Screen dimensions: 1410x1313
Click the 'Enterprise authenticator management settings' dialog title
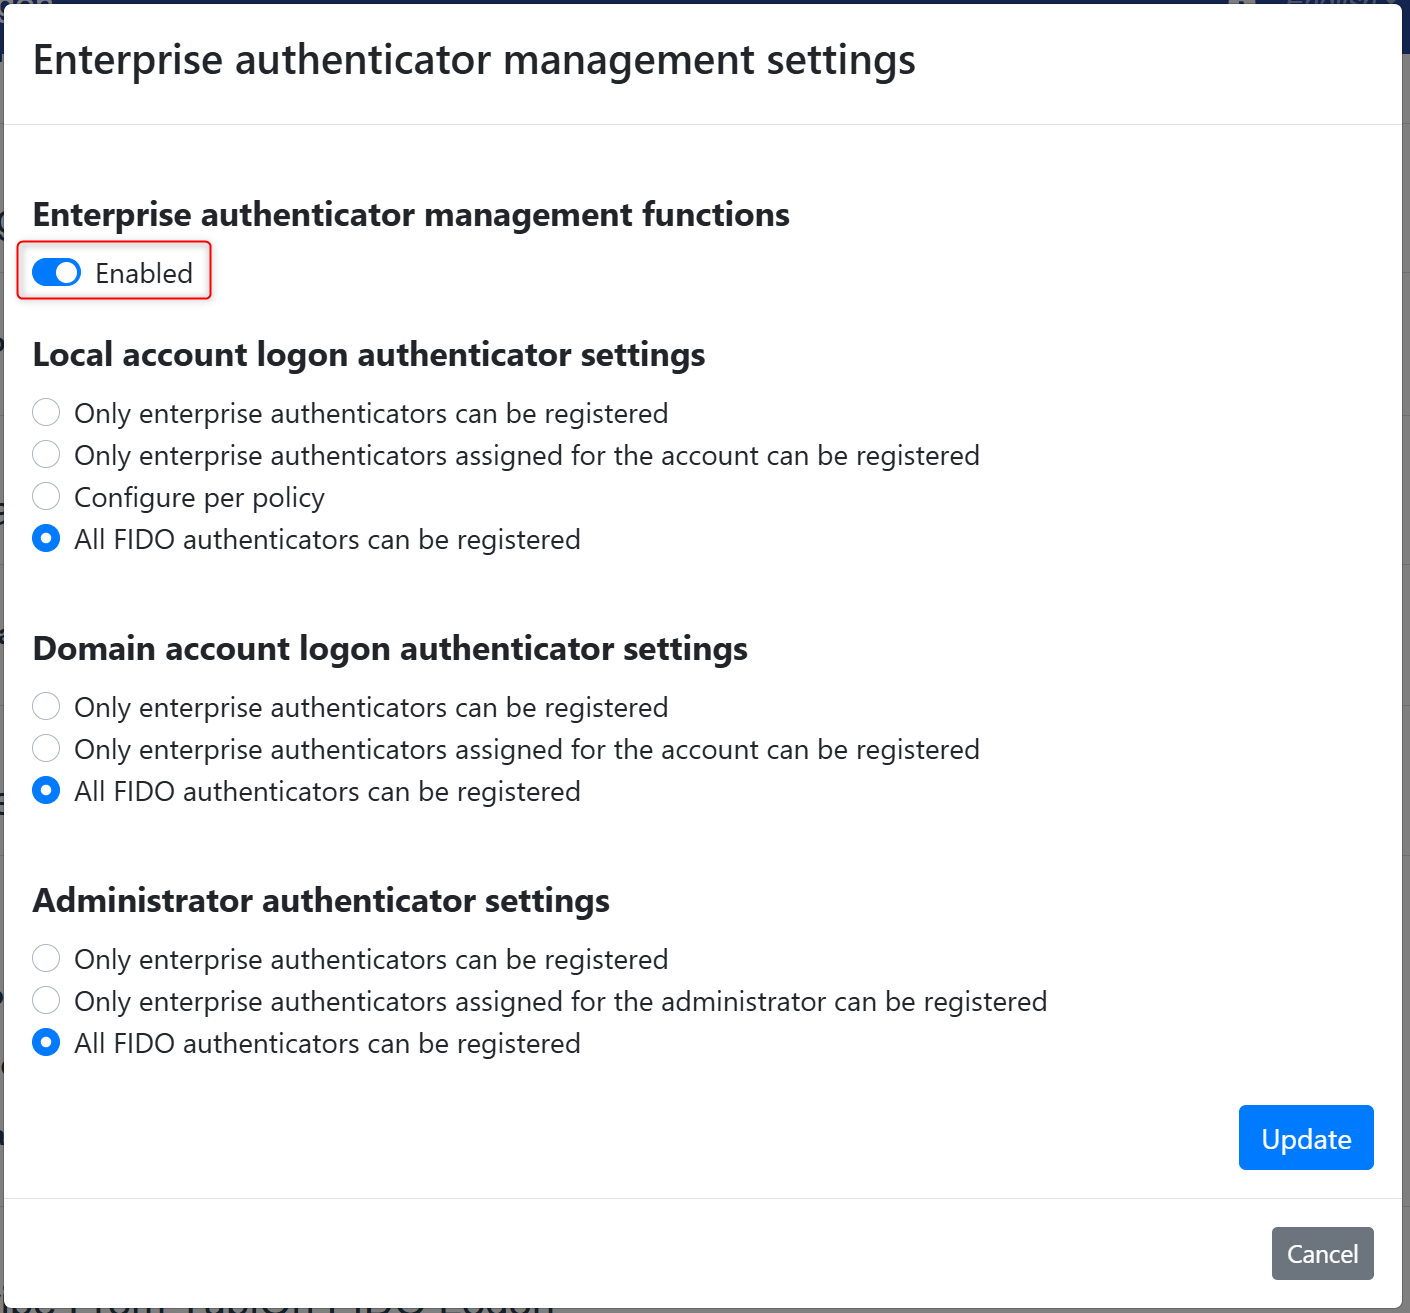(x=474, y=60)
